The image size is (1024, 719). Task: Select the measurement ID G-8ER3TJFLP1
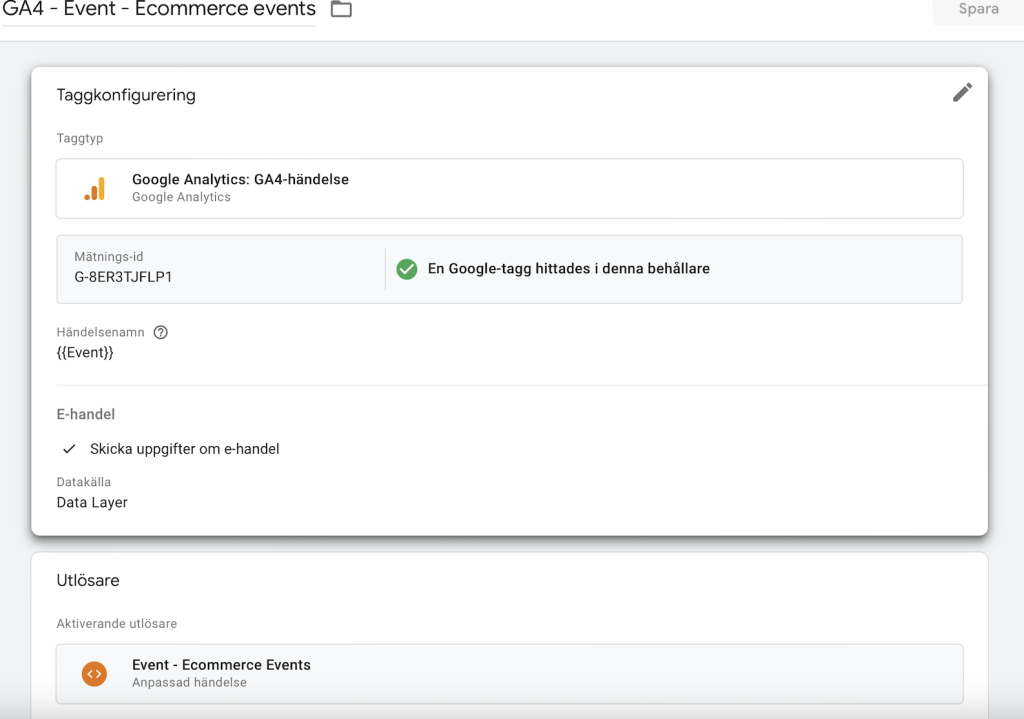123,277
